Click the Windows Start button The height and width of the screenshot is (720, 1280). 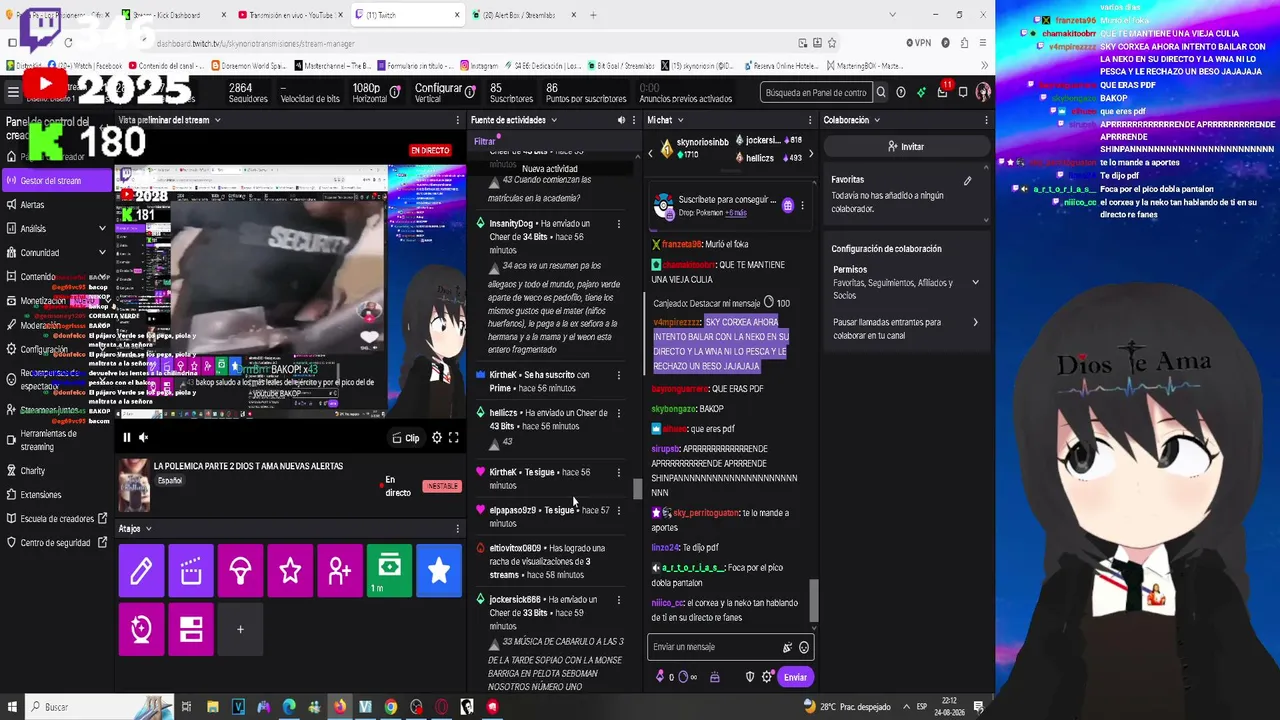click(x=12, y=707)
